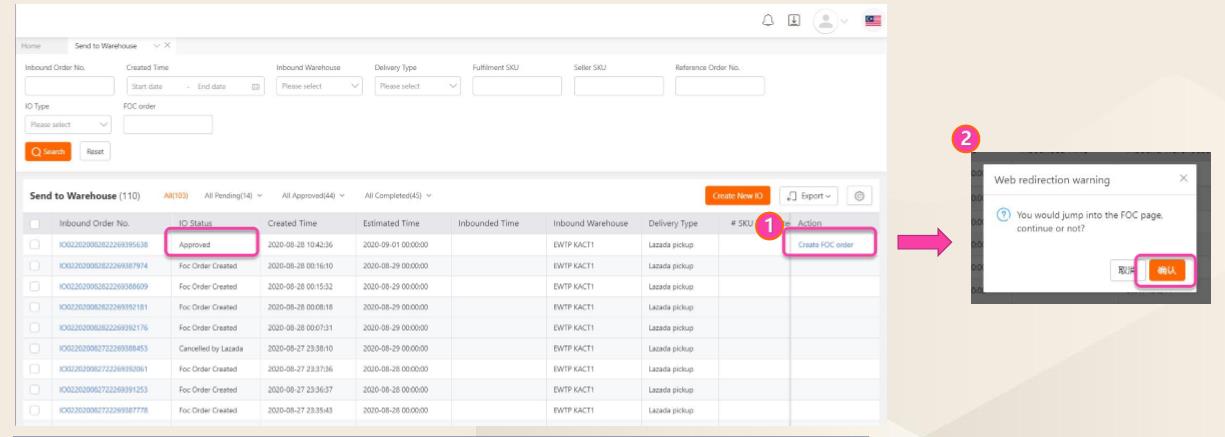Click the Inbound Order No. input field
1225x437 pixels.
coord(69,86)
